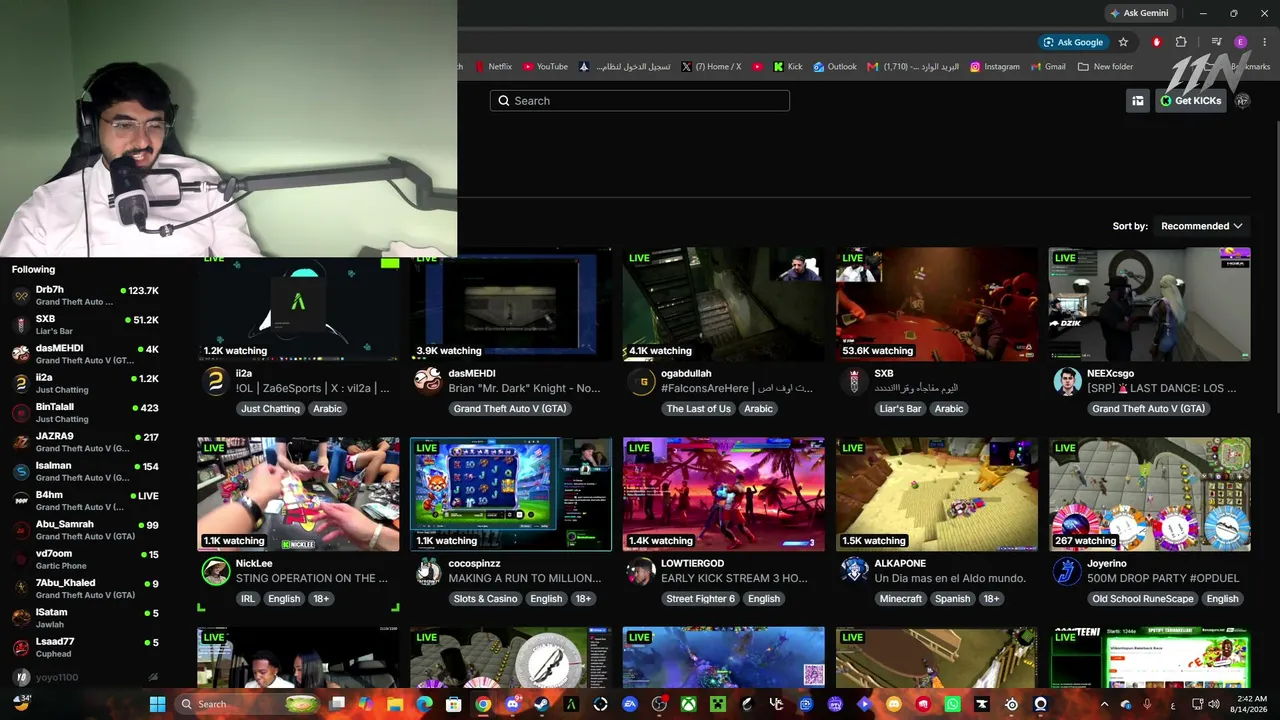Launch Google Chrome from the taskbar
This screenshot has height=720, width=1280.
pos(483,704)
